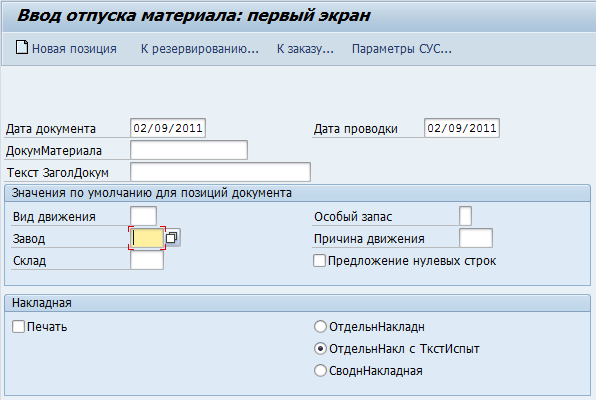This screenshot has width=596, height=400.
Task: Click the new page icon beside Новая позиция
Action: [x=22, y=48]
